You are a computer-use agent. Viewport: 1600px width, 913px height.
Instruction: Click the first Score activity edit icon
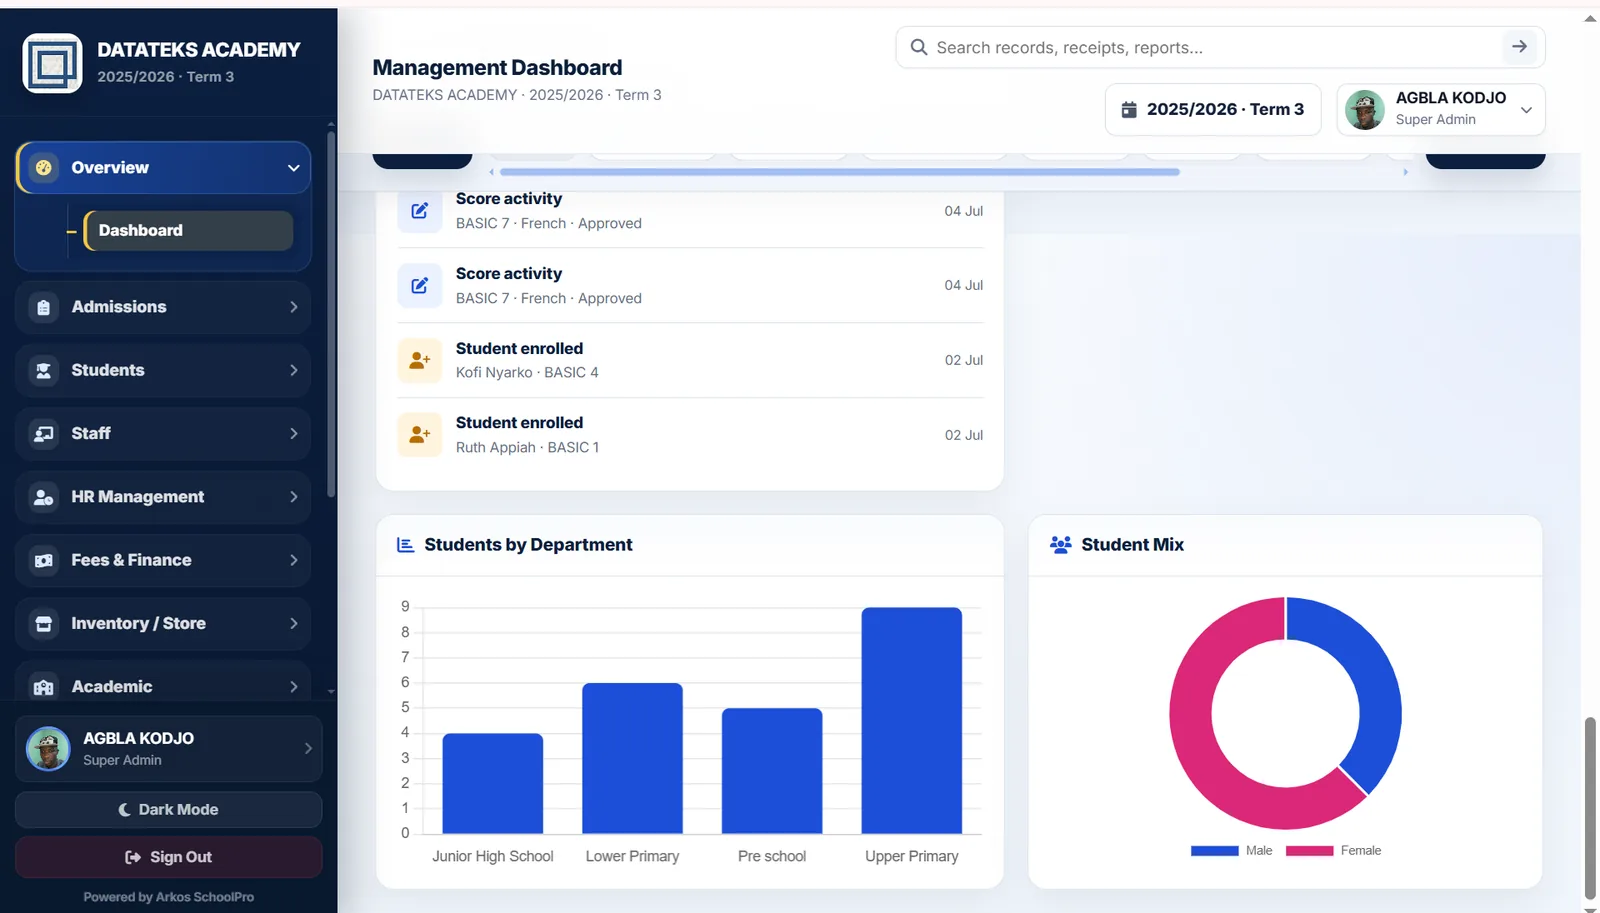420,211
